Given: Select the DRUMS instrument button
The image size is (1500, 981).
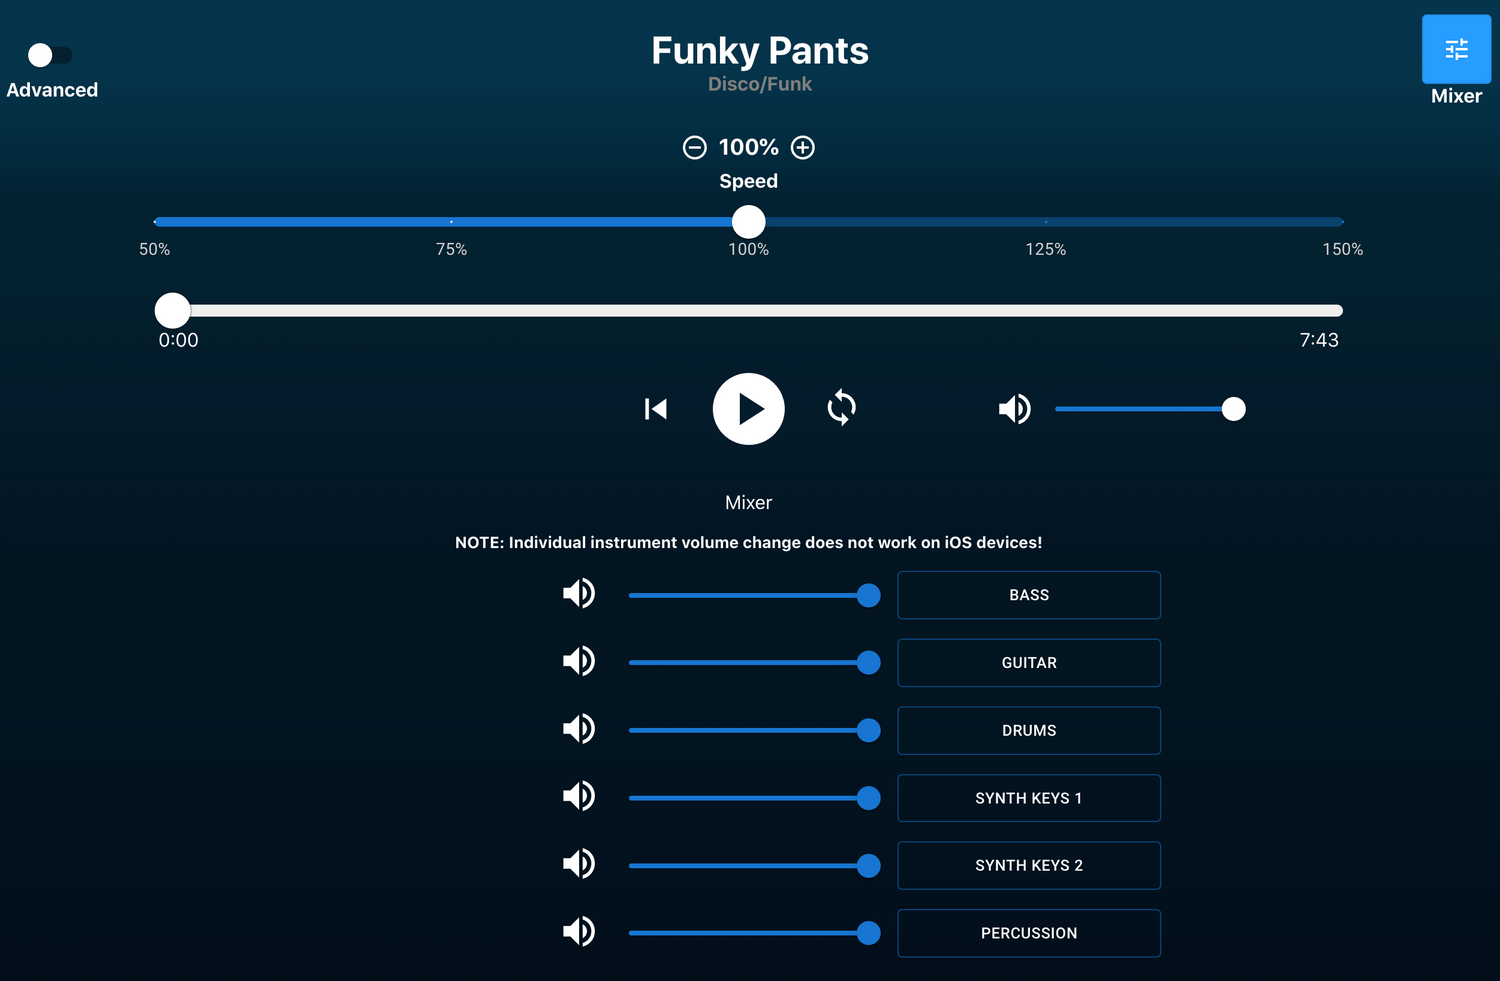Looking at the screenshot, I should 1029,731.
